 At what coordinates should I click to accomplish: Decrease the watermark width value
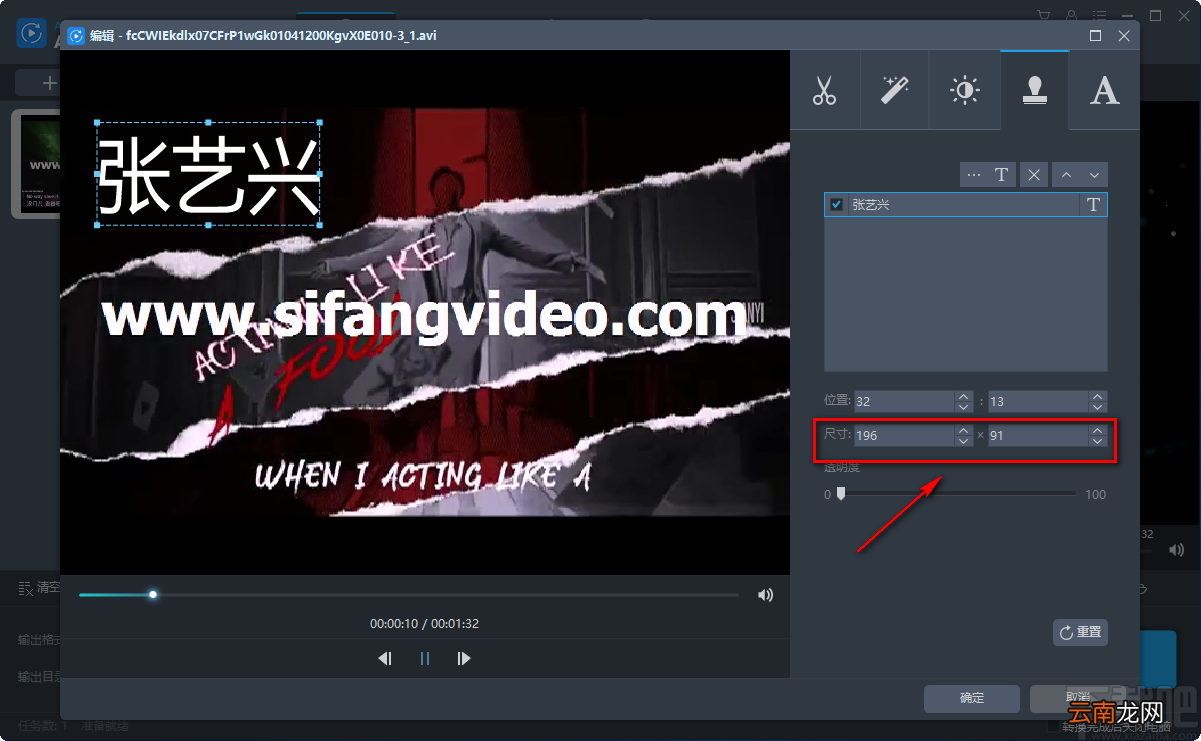click(963, 442)
